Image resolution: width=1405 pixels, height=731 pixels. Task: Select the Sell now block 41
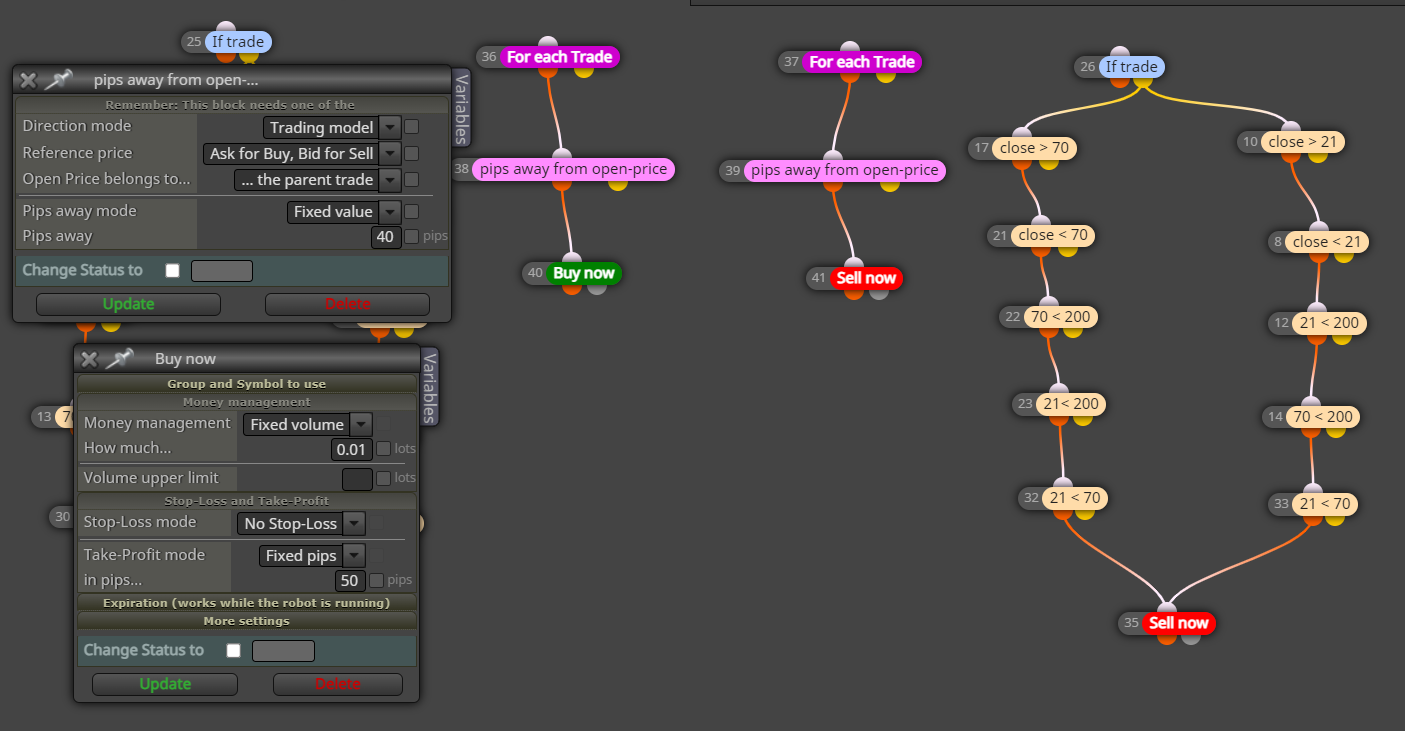click(x=866, y=278)
